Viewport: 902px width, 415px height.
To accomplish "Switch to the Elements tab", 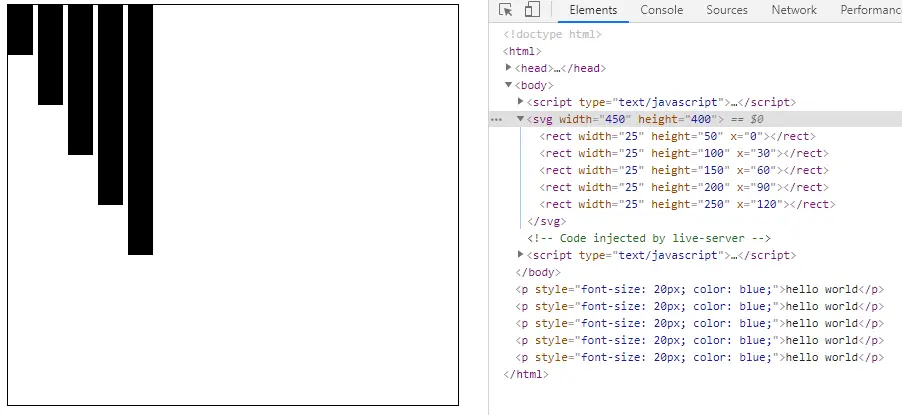I will pos(593,10).
